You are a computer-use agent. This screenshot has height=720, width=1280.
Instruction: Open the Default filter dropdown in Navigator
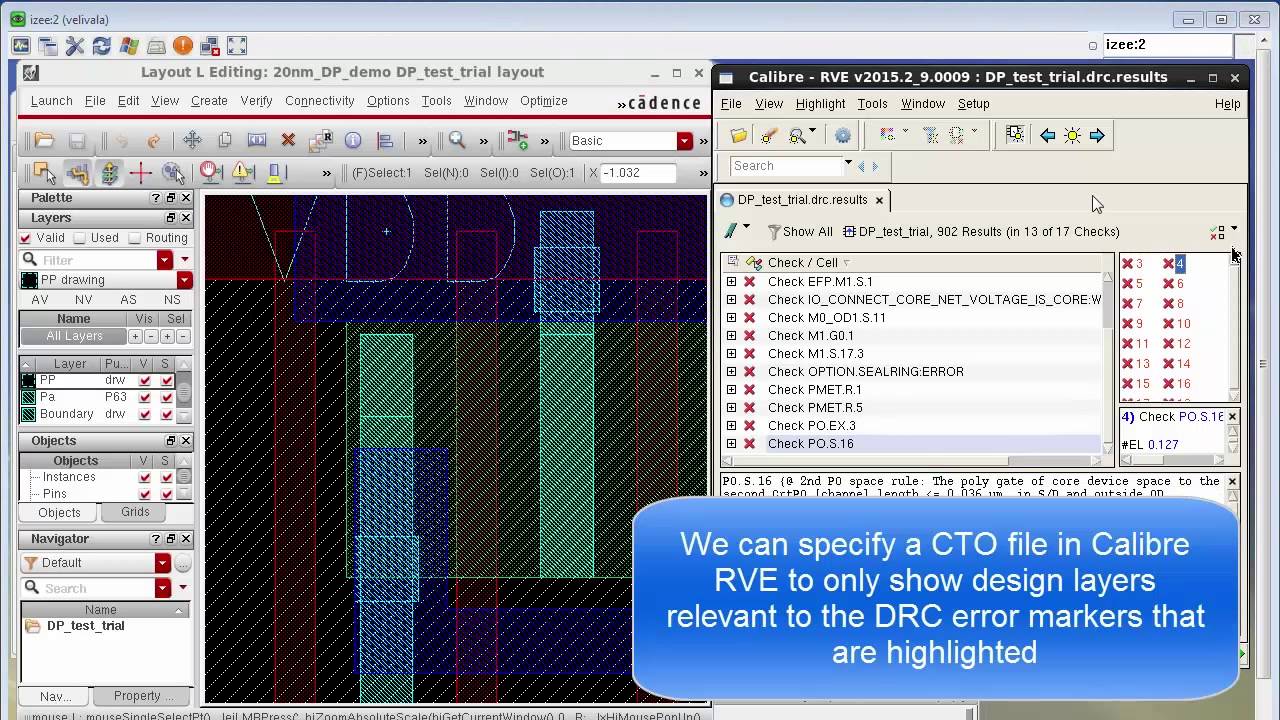(162, 563)
